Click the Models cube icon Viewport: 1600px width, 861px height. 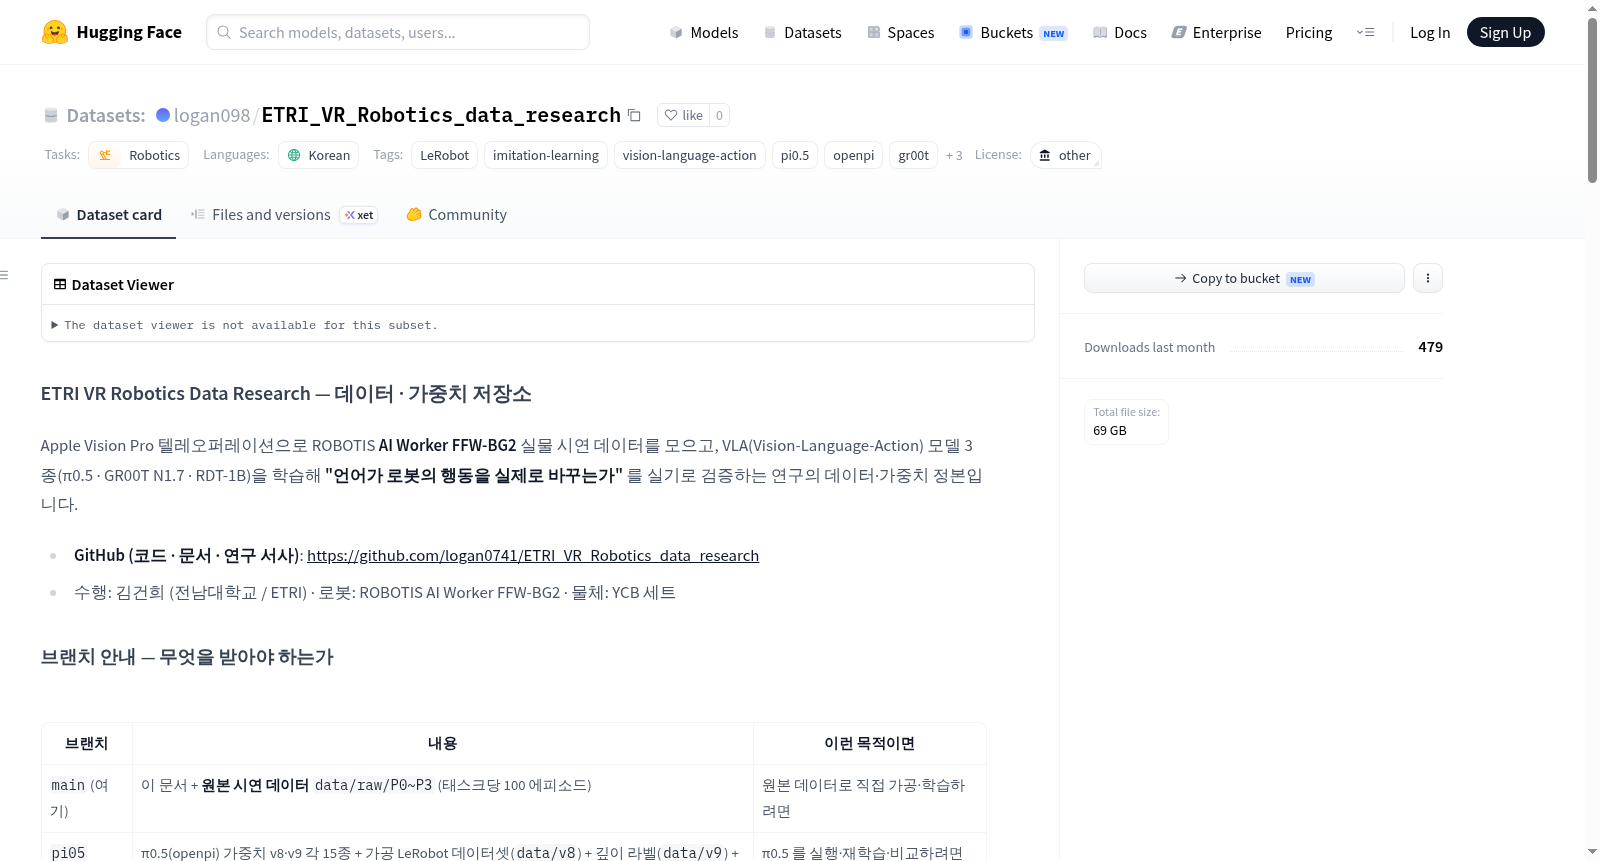676,33
